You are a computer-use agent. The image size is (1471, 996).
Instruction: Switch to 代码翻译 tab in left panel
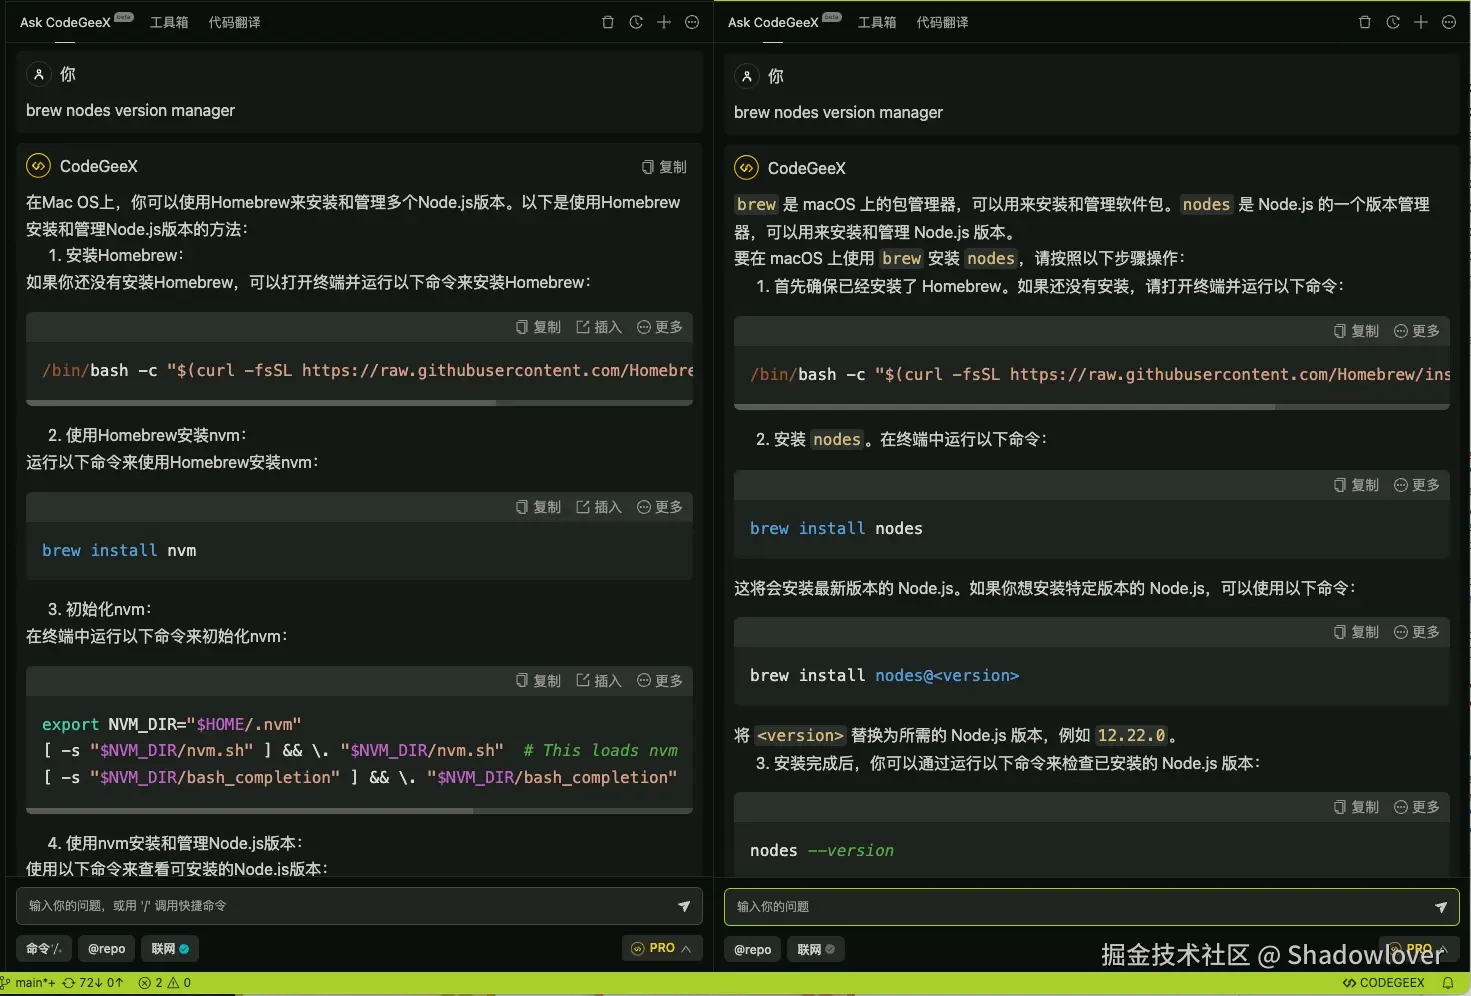(235, 22)
